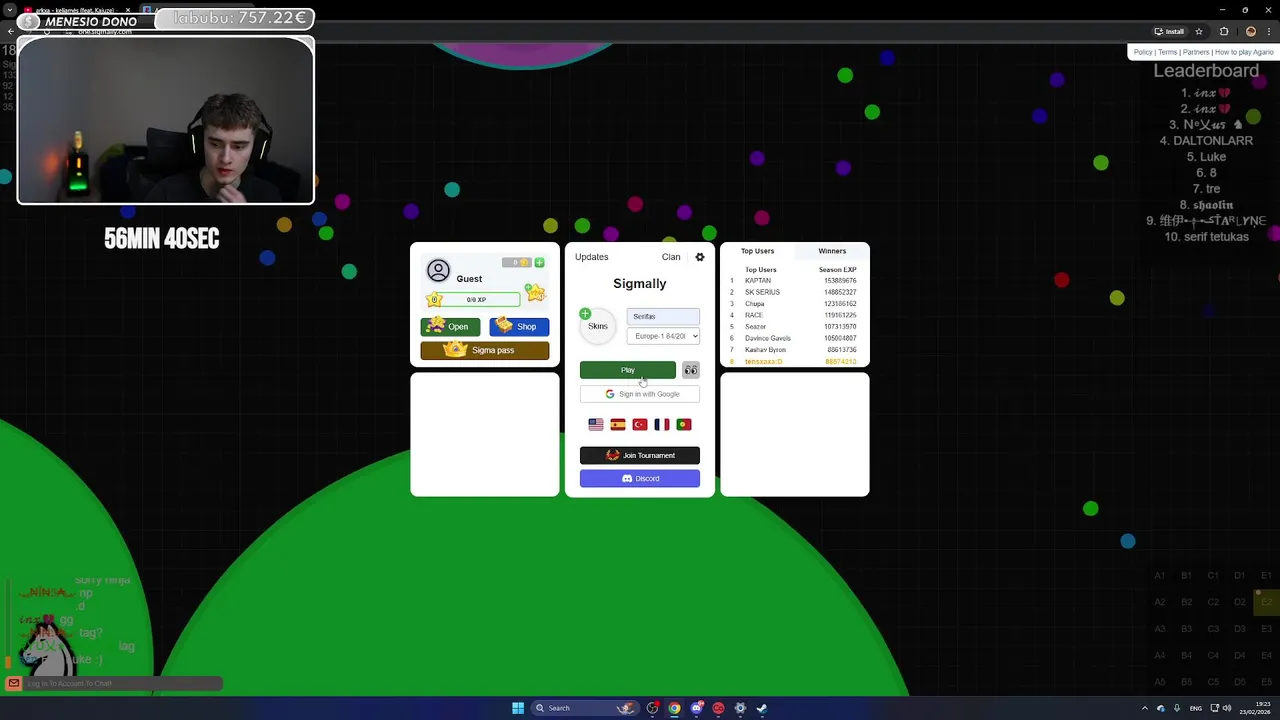1280x720 pixels.
Task: Open How to play Agario link
Action: click(1244, 52)
